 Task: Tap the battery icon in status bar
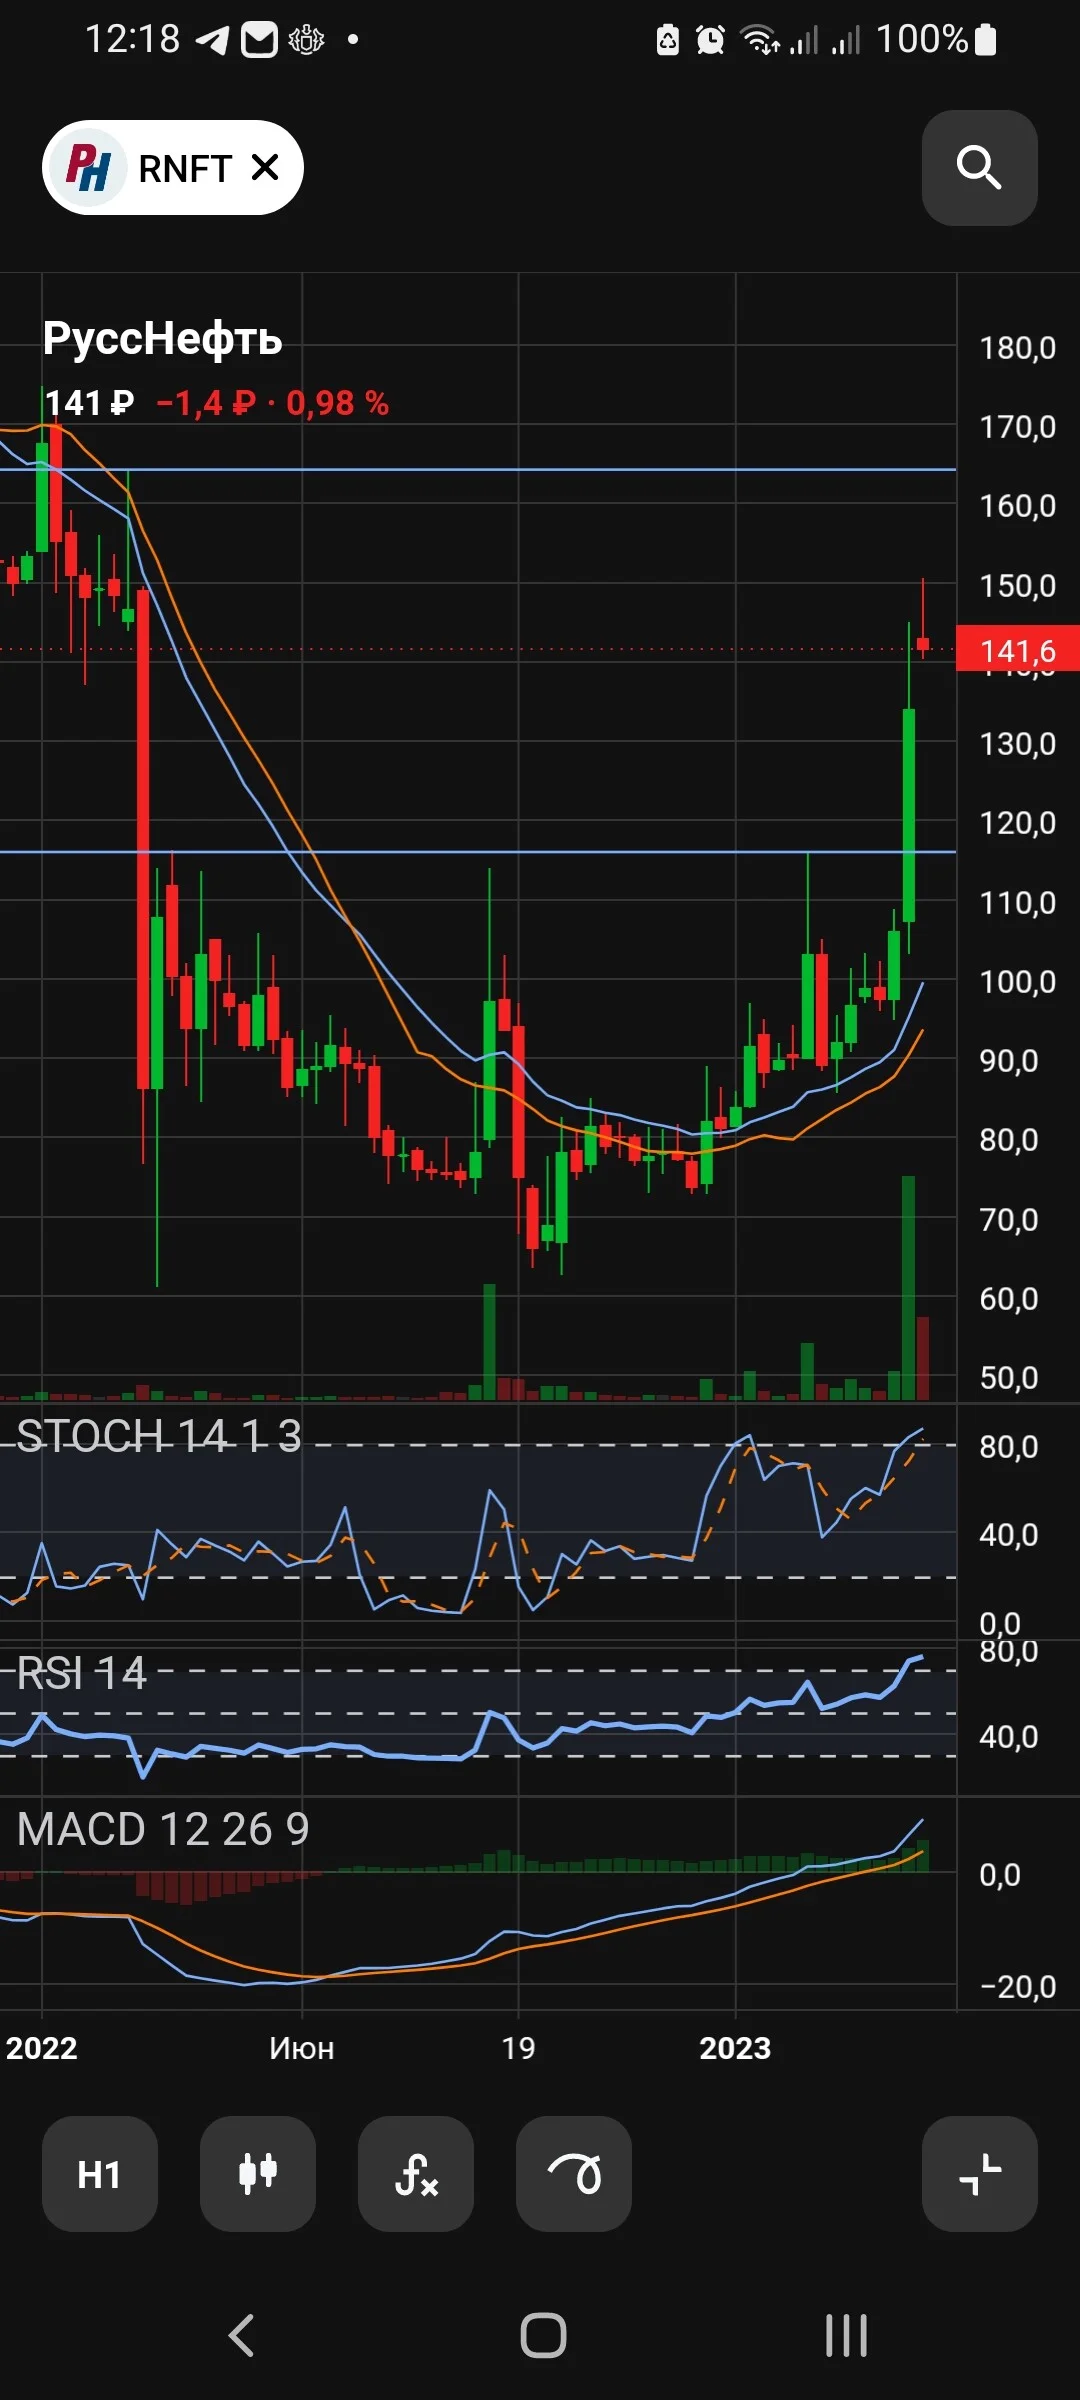click(x=985, y=39)
